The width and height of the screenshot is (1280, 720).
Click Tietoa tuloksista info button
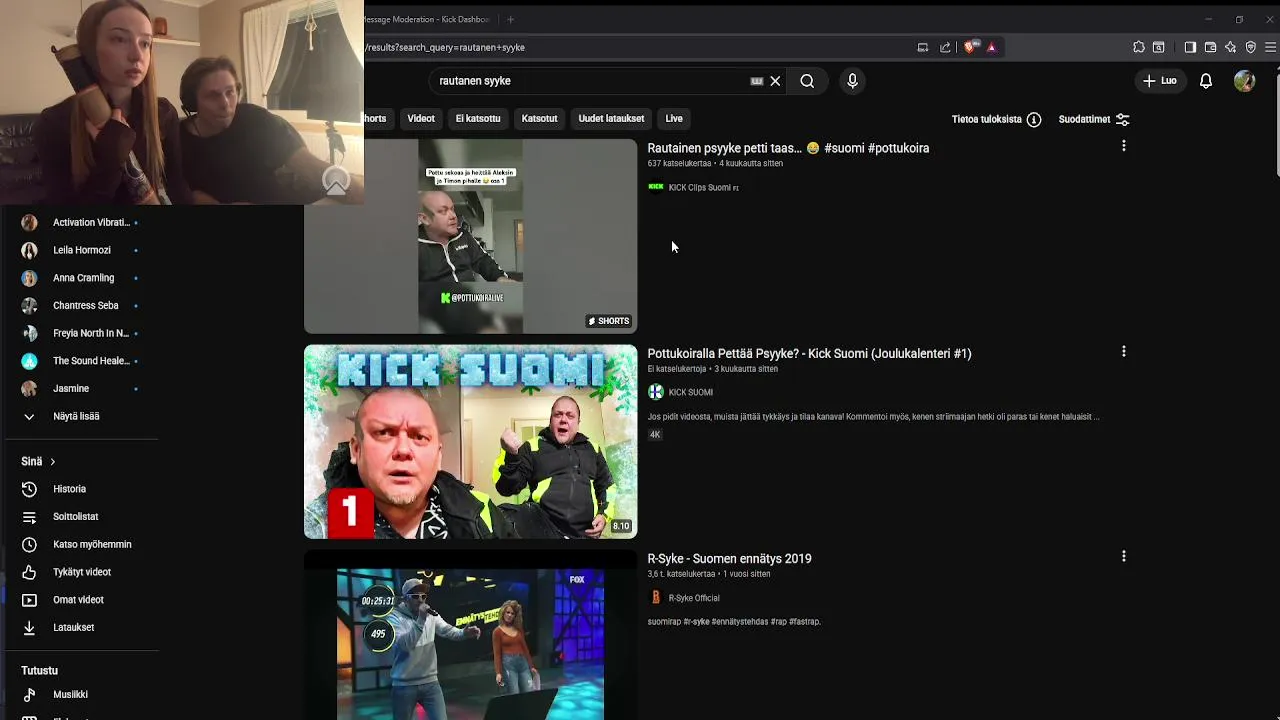coord(996,119)
